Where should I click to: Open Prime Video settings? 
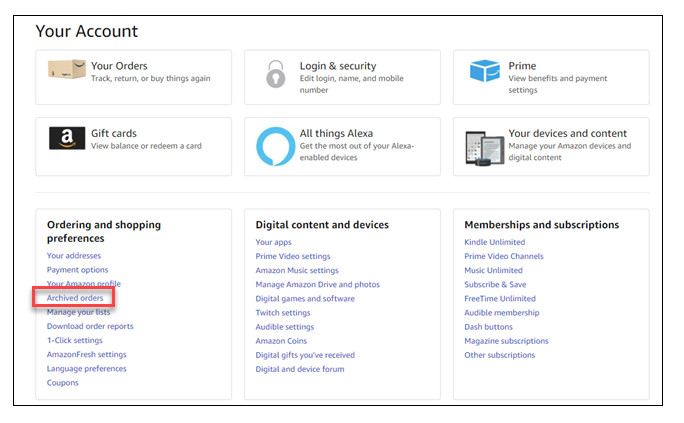tap(293, 256)
